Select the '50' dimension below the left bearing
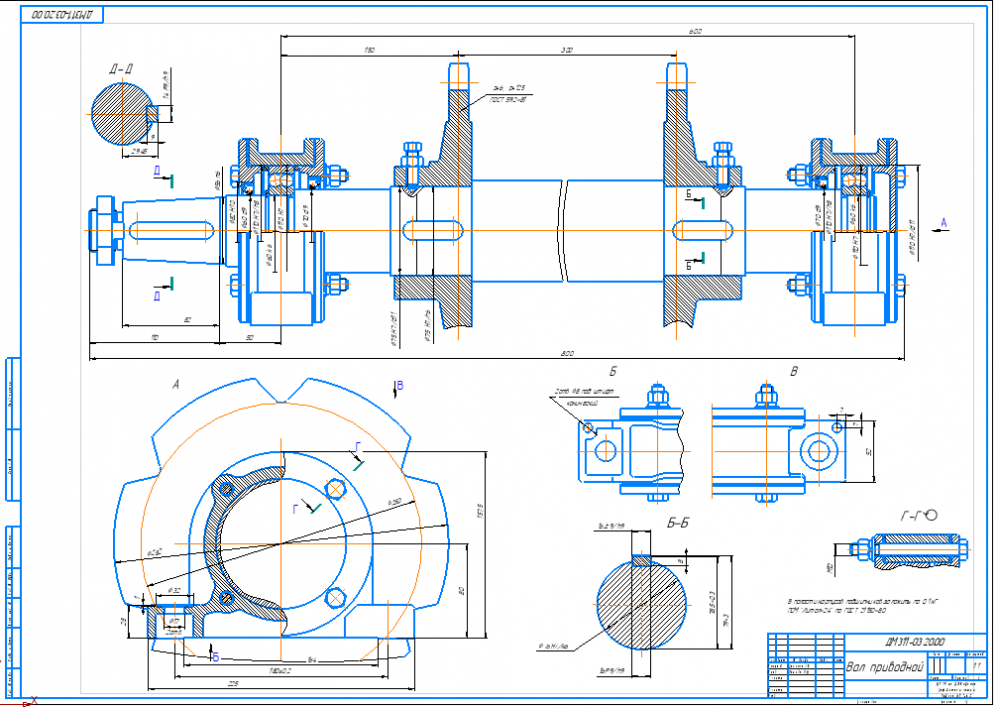1000x708 pixels. click(249, 337)
